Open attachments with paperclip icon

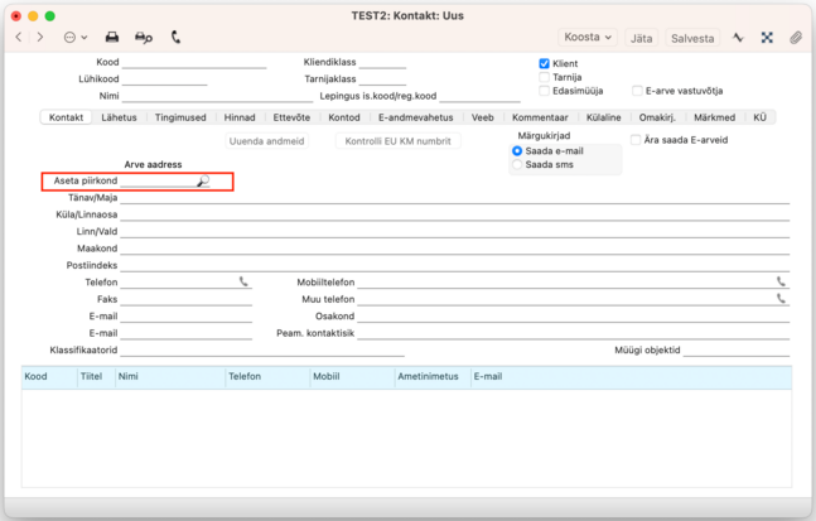795,37
